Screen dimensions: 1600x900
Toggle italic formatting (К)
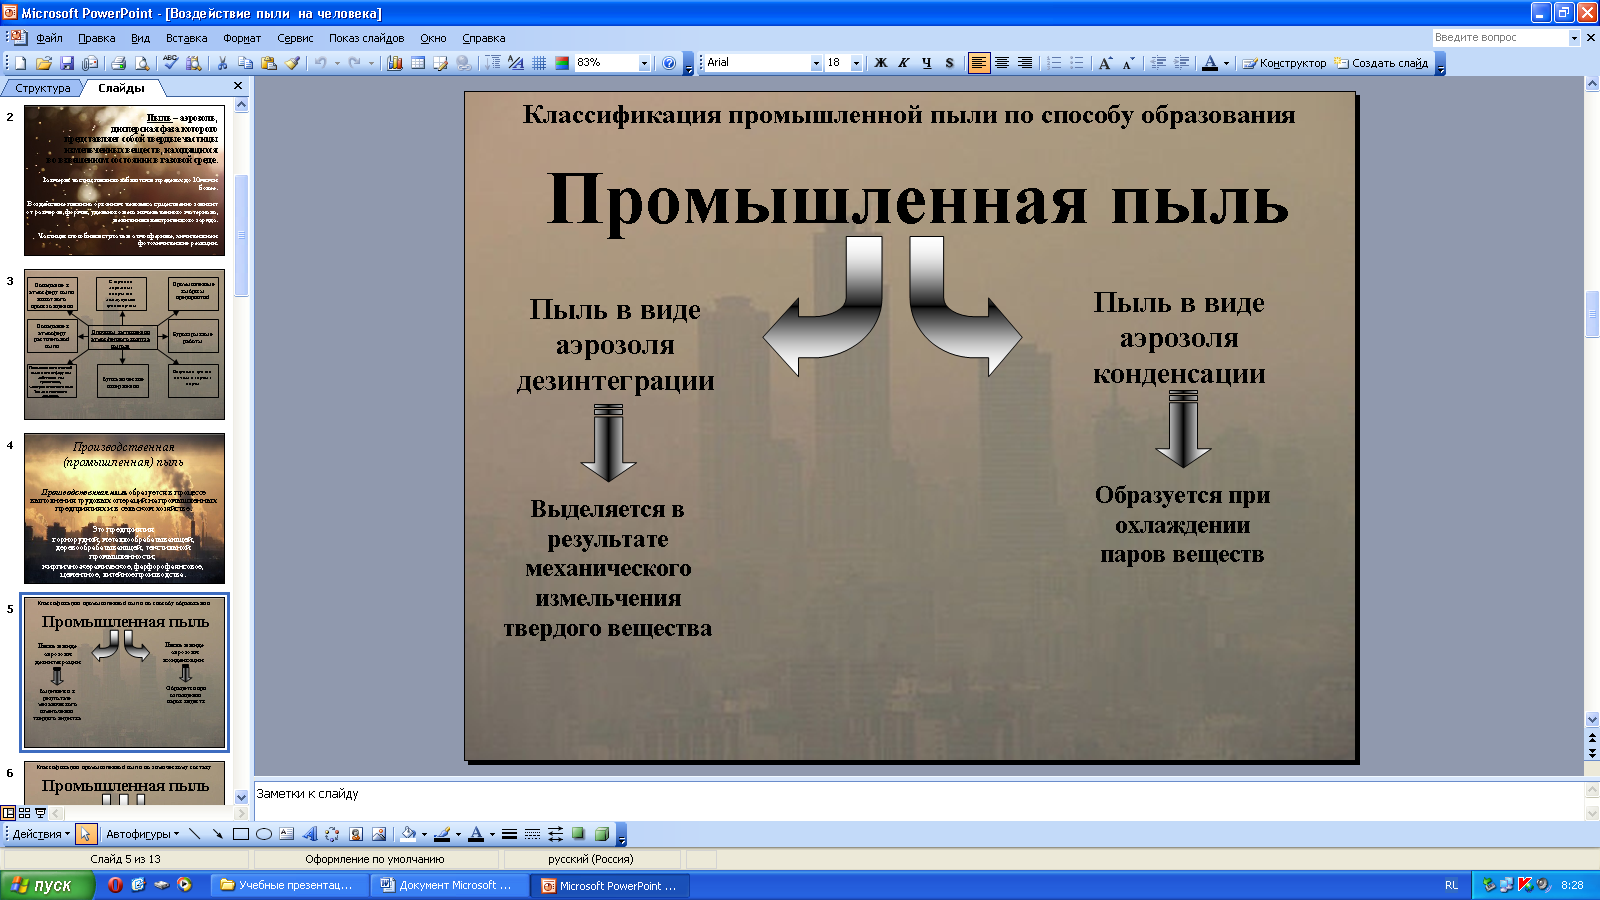tap(904, 63)
